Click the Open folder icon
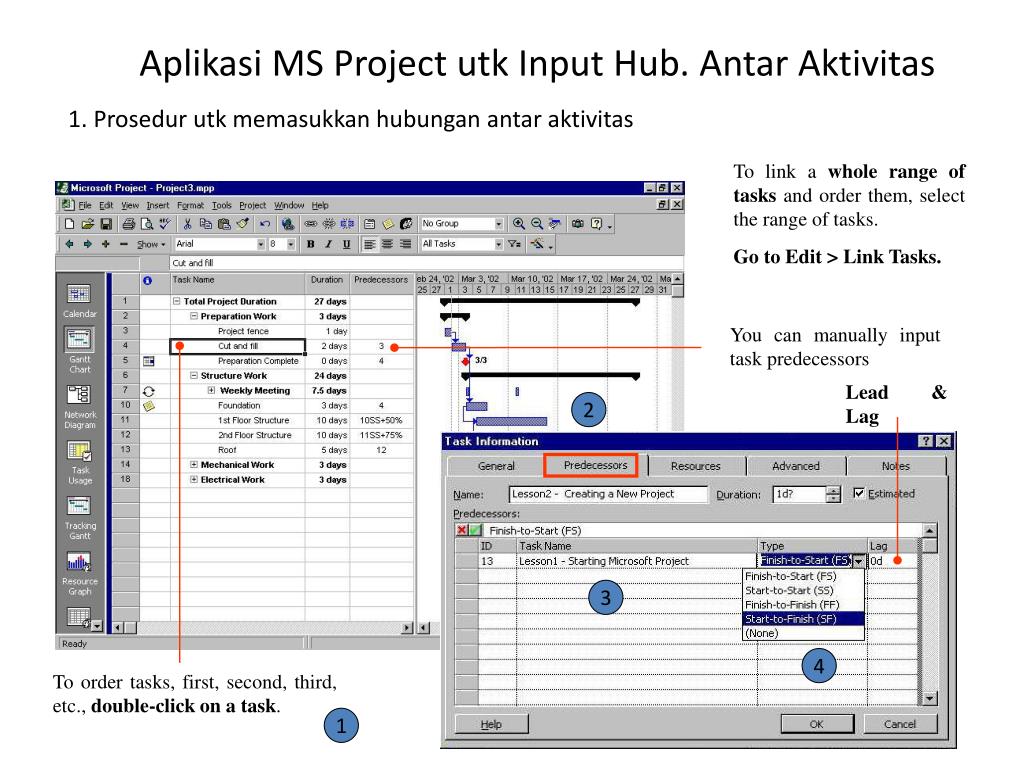The image size is (1024, 768). tap(88, 224)
